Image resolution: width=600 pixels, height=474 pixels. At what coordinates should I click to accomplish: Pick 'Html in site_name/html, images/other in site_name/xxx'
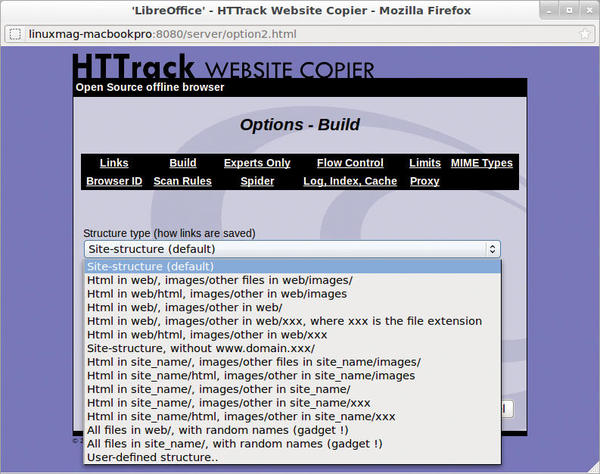click(x=292, y=417)
